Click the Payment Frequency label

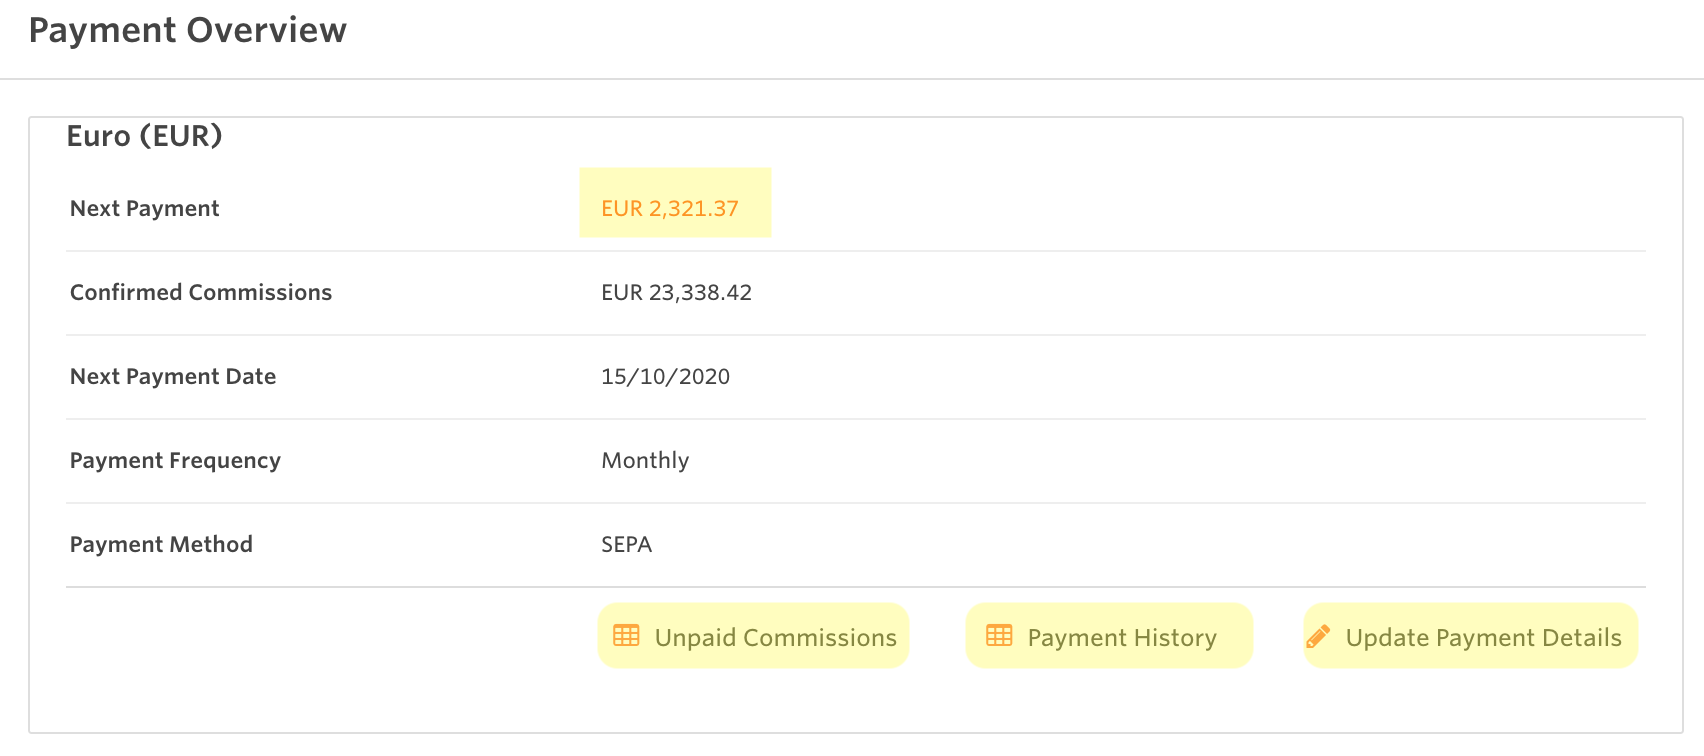175,460
